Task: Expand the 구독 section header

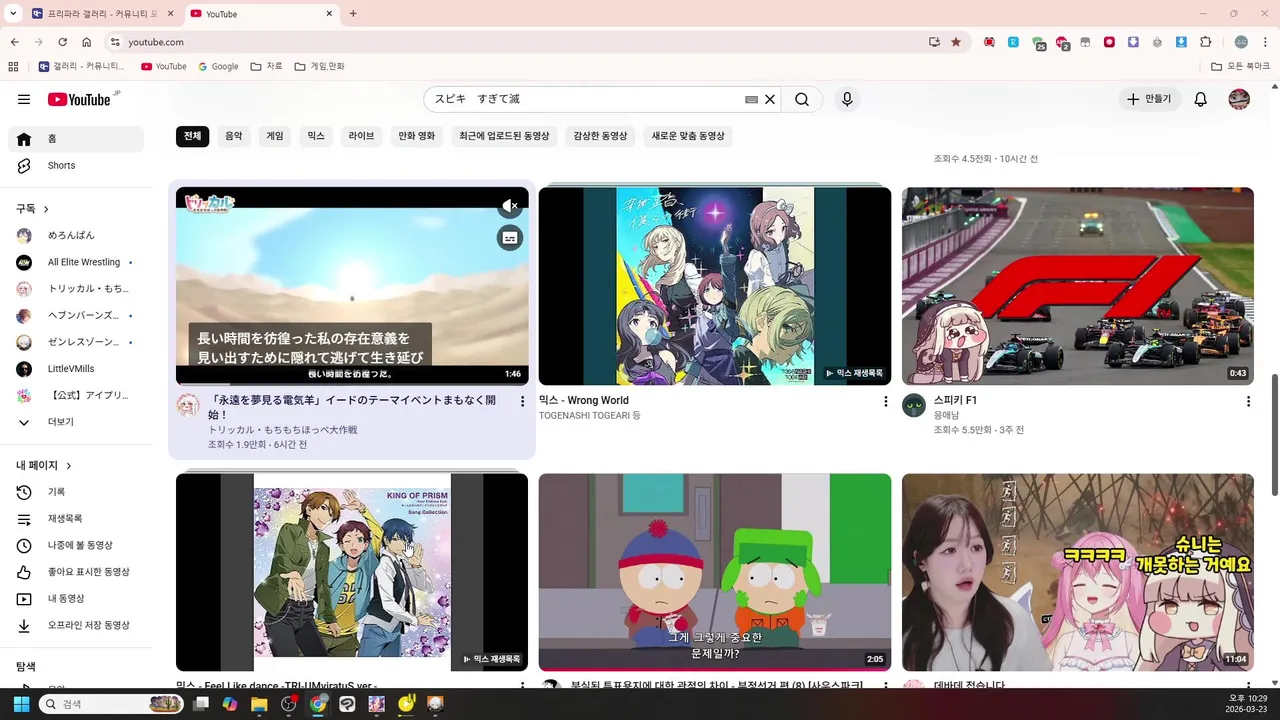Action: [33, 208]
